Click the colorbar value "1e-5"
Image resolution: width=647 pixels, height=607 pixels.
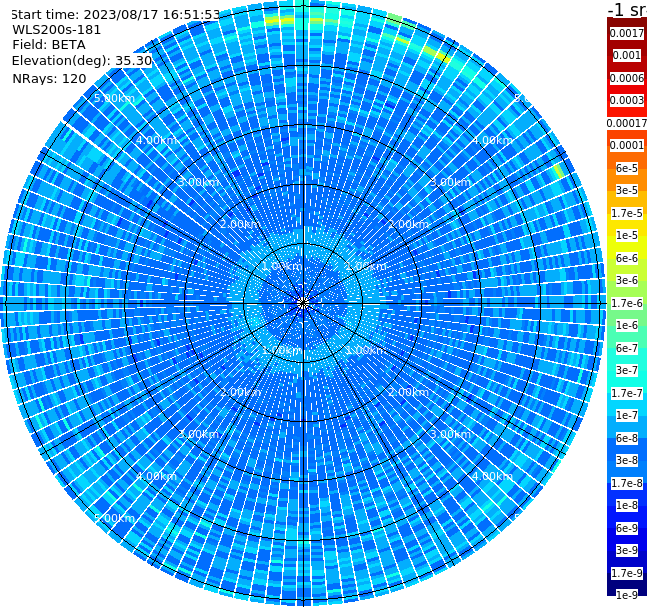627,235
